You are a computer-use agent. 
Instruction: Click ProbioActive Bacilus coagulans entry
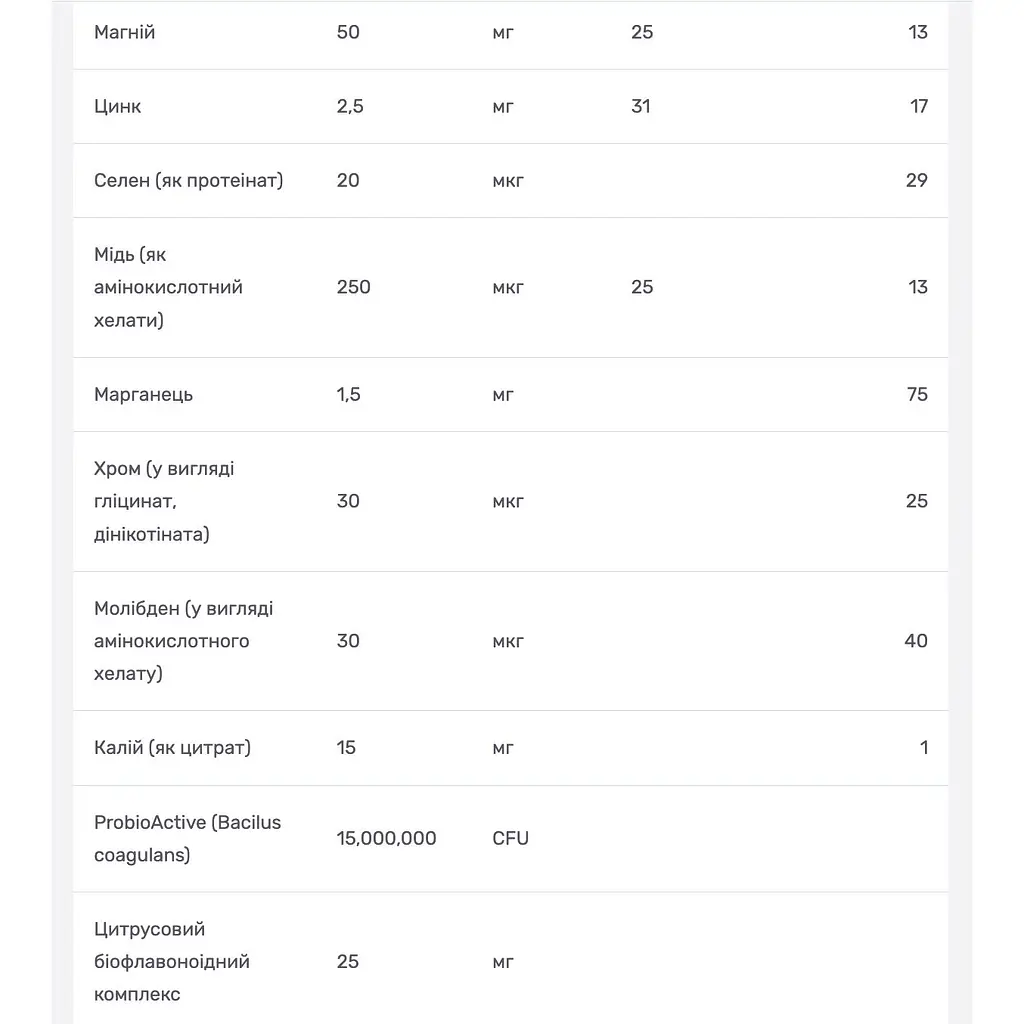[187, 839]
